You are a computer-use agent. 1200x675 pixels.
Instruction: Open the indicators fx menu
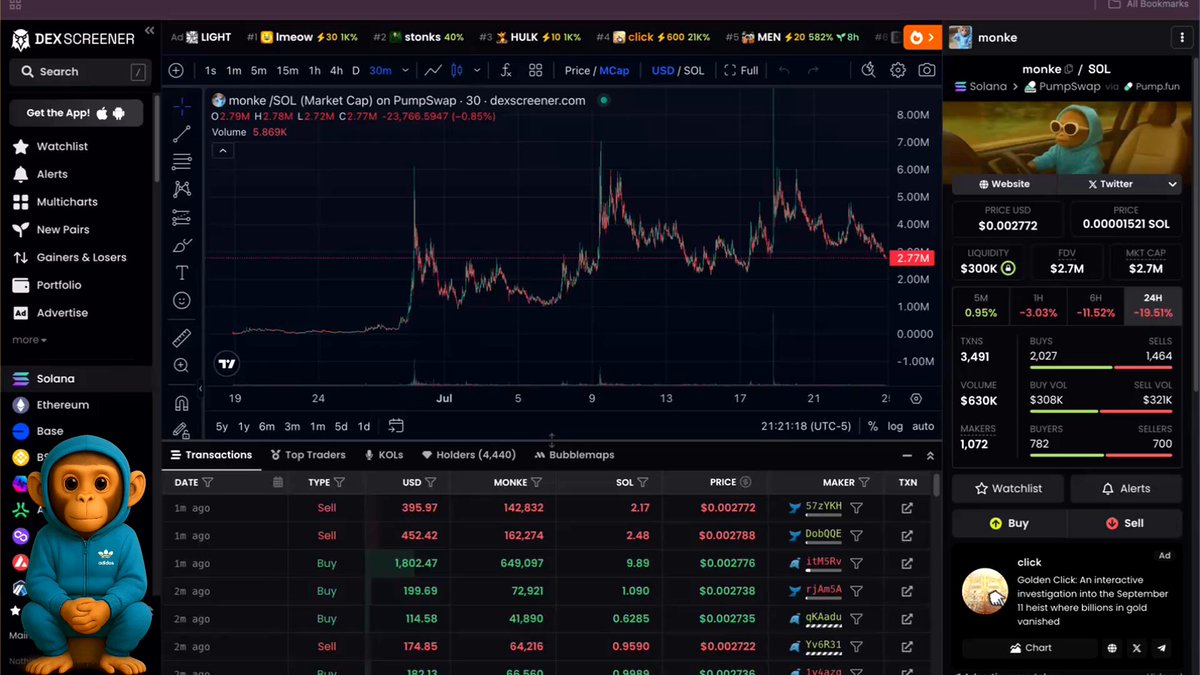coord(506,70)
